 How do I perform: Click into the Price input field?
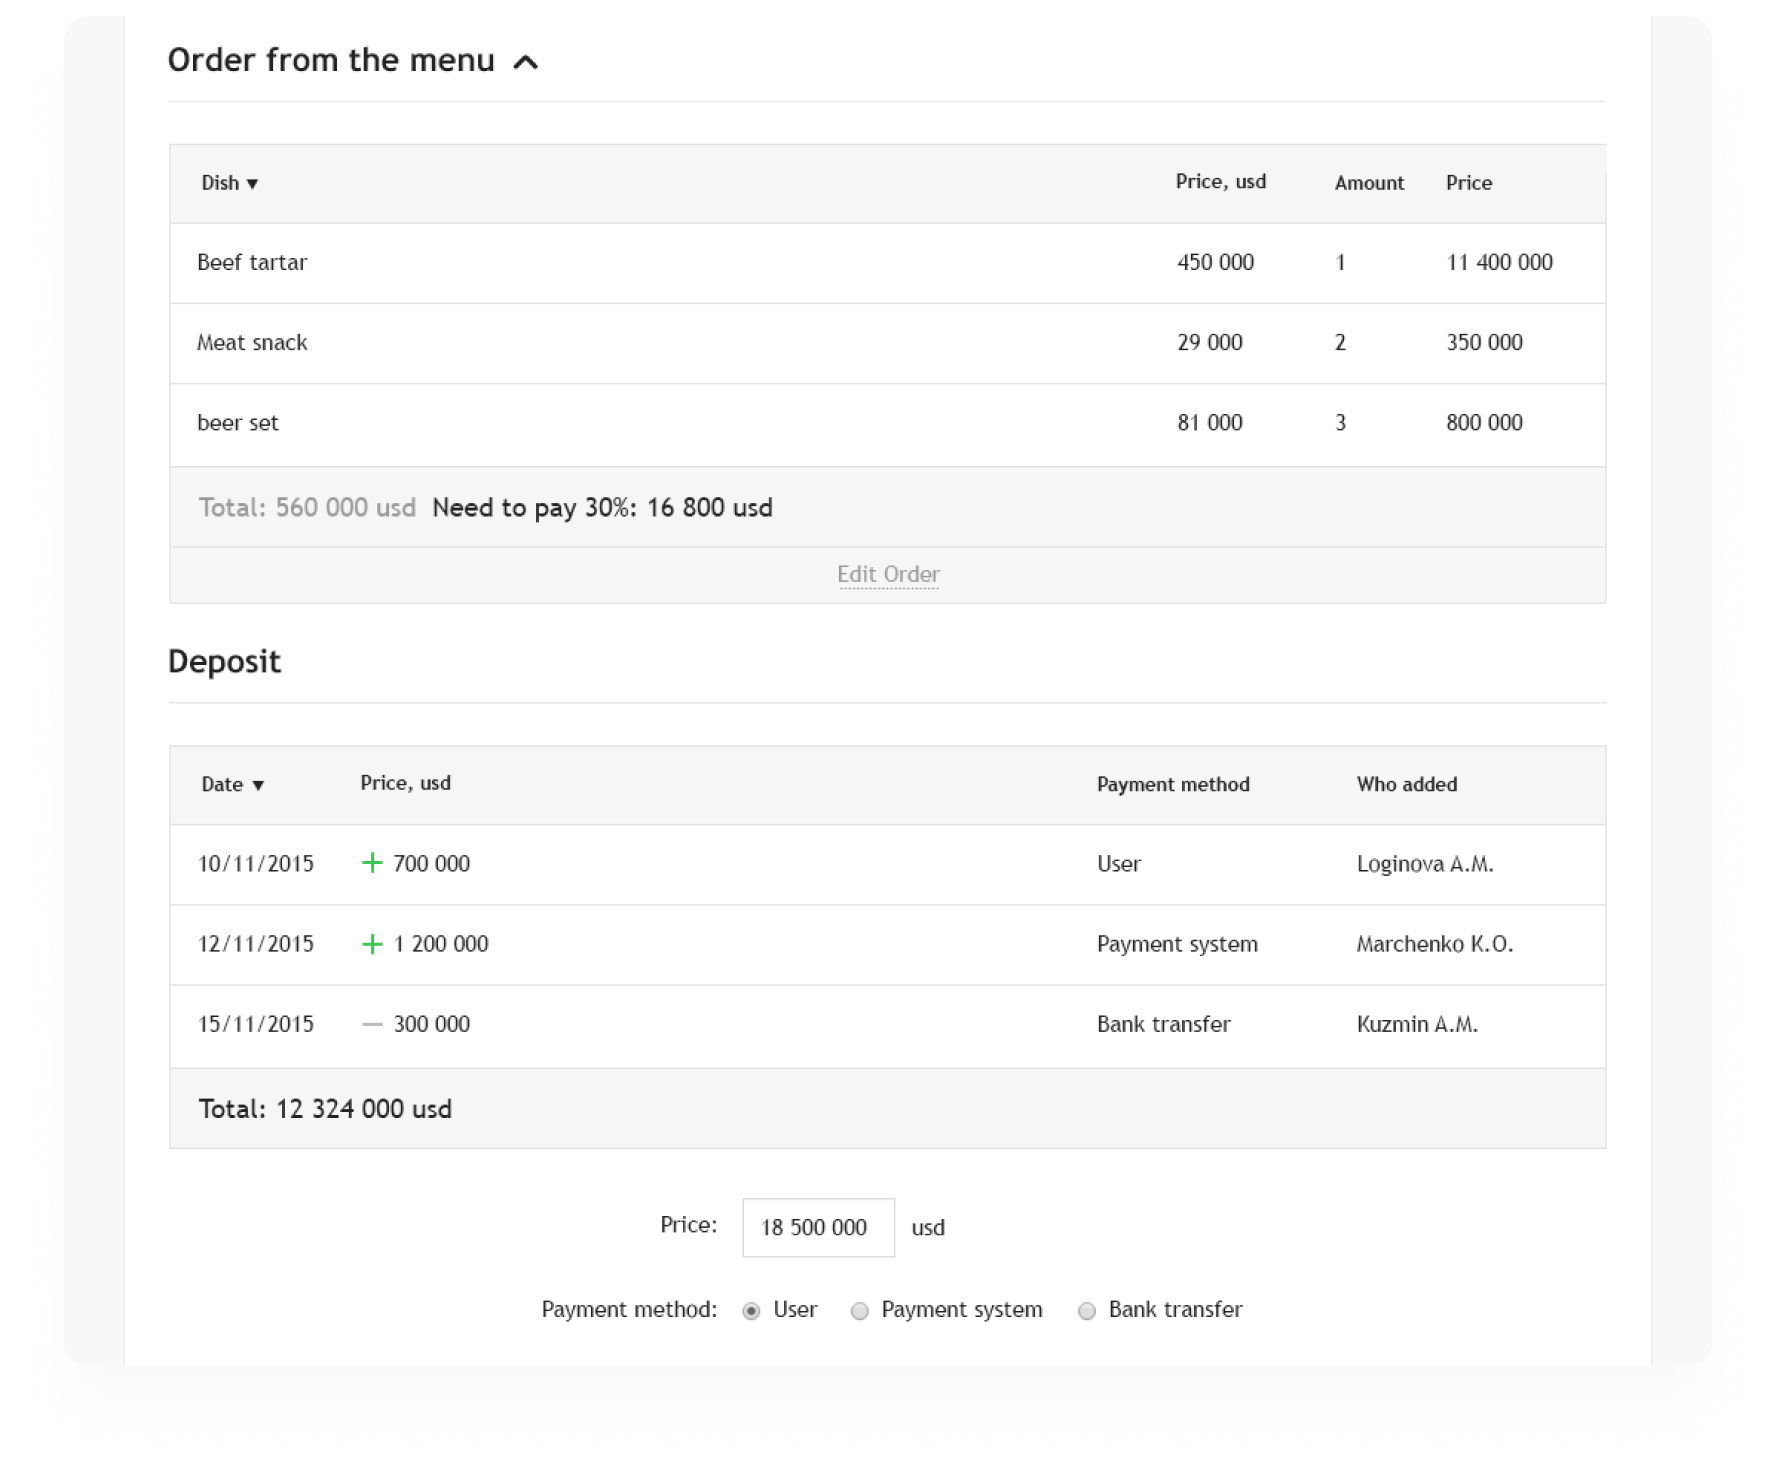(818, 1227)
